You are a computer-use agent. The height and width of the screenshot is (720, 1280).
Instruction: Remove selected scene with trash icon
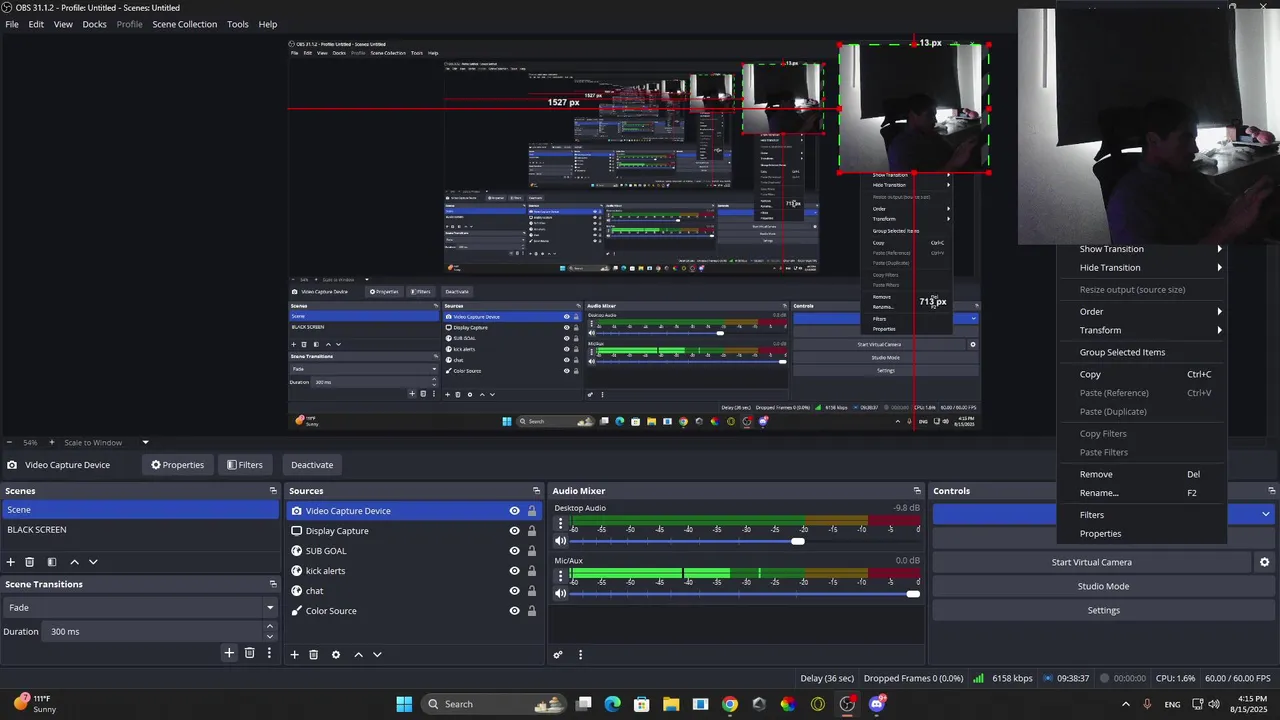point(30,562)
